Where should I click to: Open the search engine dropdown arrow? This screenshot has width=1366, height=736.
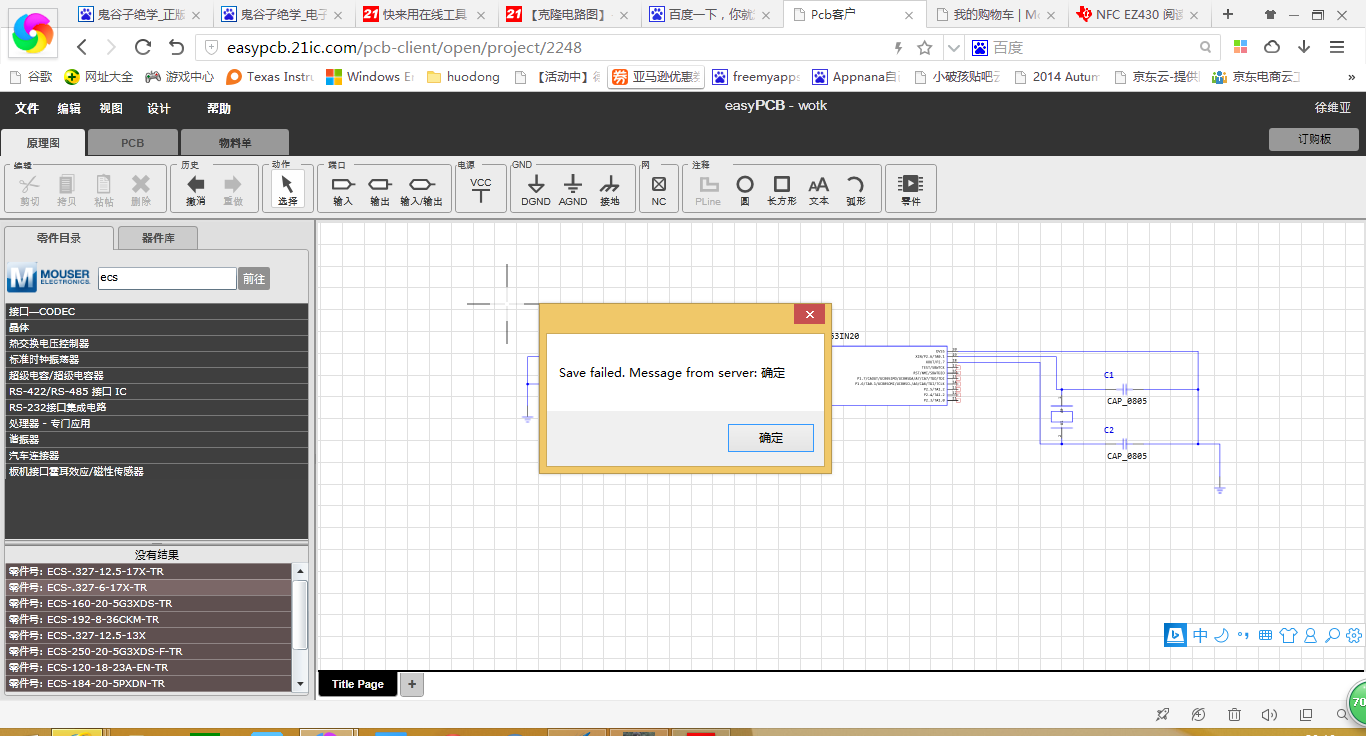[x=955, y=47]
